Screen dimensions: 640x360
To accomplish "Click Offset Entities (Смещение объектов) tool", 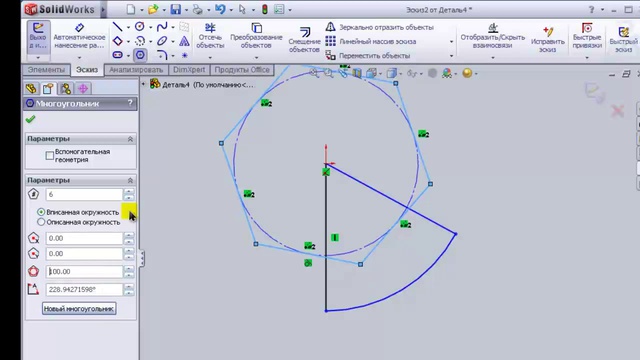I will click(304, 40).
